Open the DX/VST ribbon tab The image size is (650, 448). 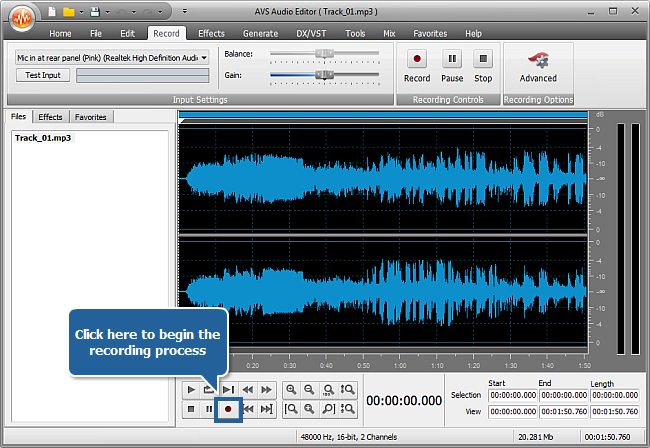311,34
